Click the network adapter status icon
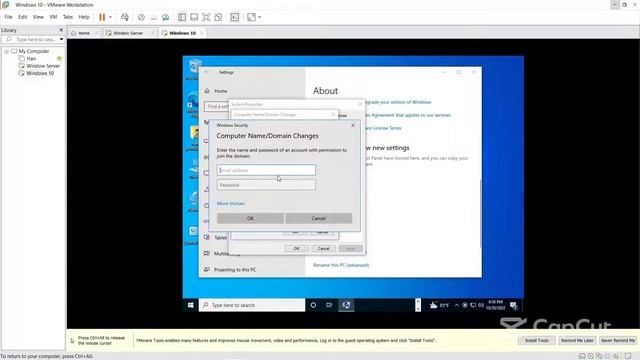This screenshot has height=360, width=640. (599, 356)
